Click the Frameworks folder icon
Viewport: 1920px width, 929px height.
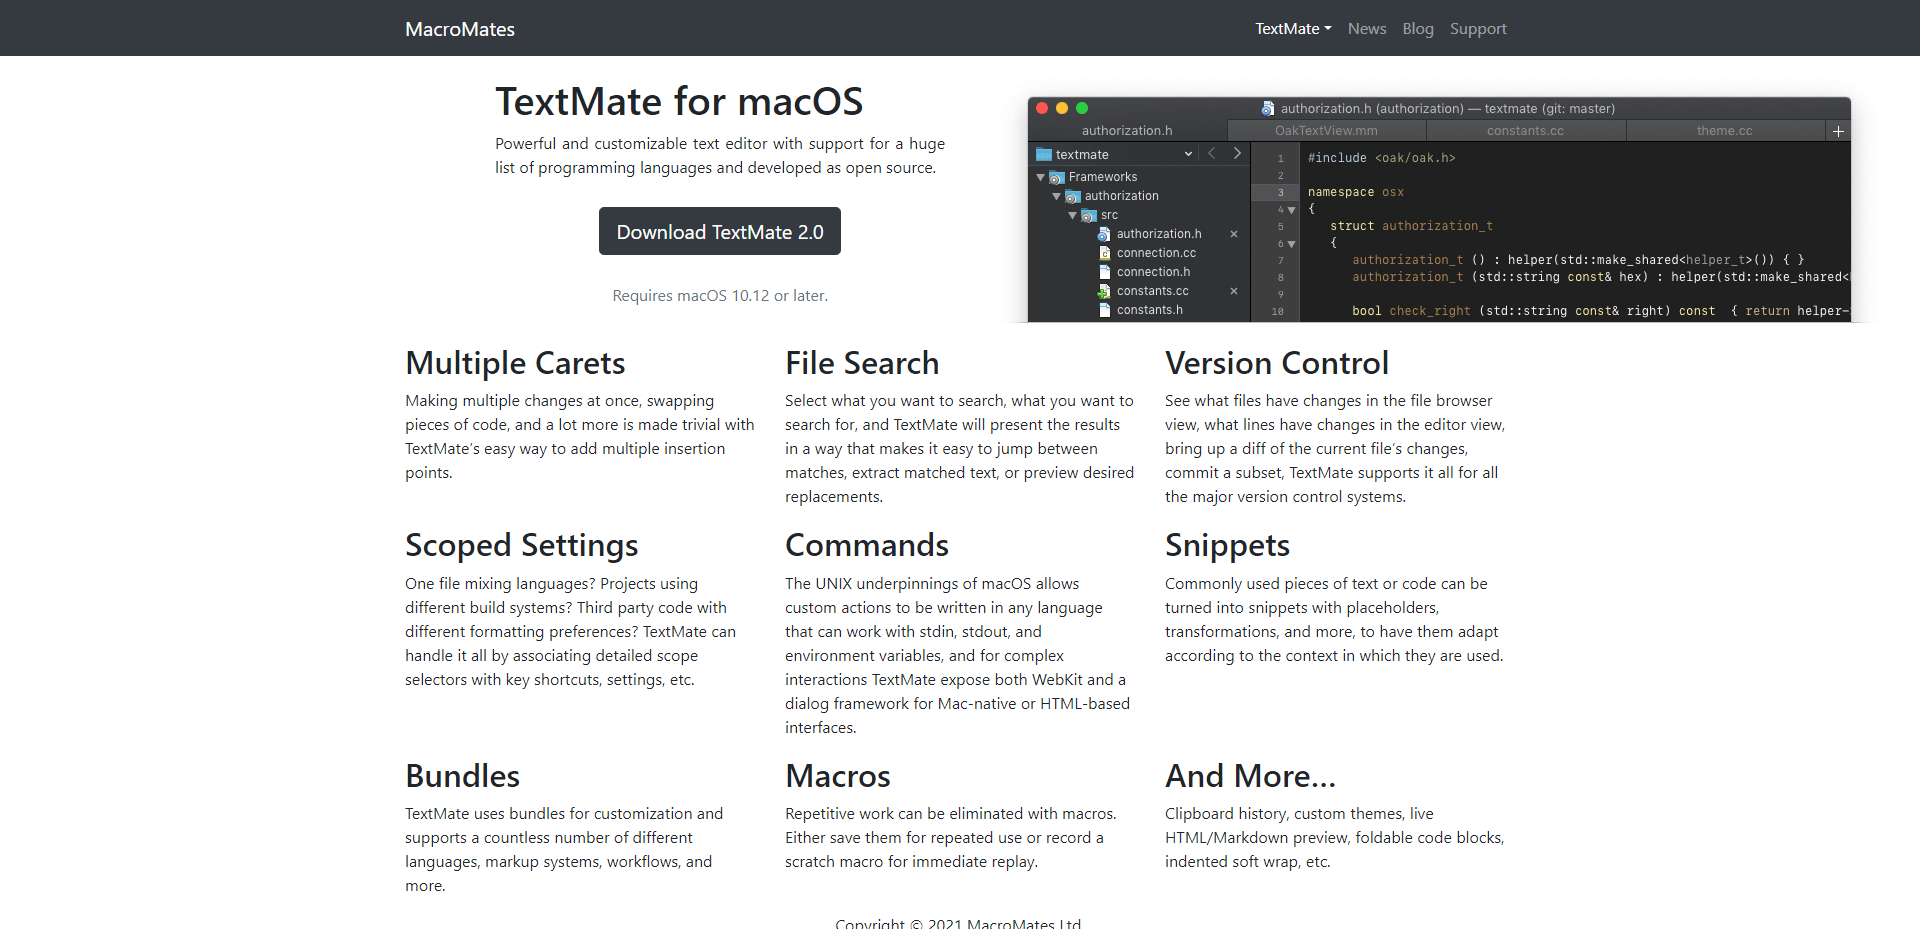pyautogui.click(x=1057, y=177)
